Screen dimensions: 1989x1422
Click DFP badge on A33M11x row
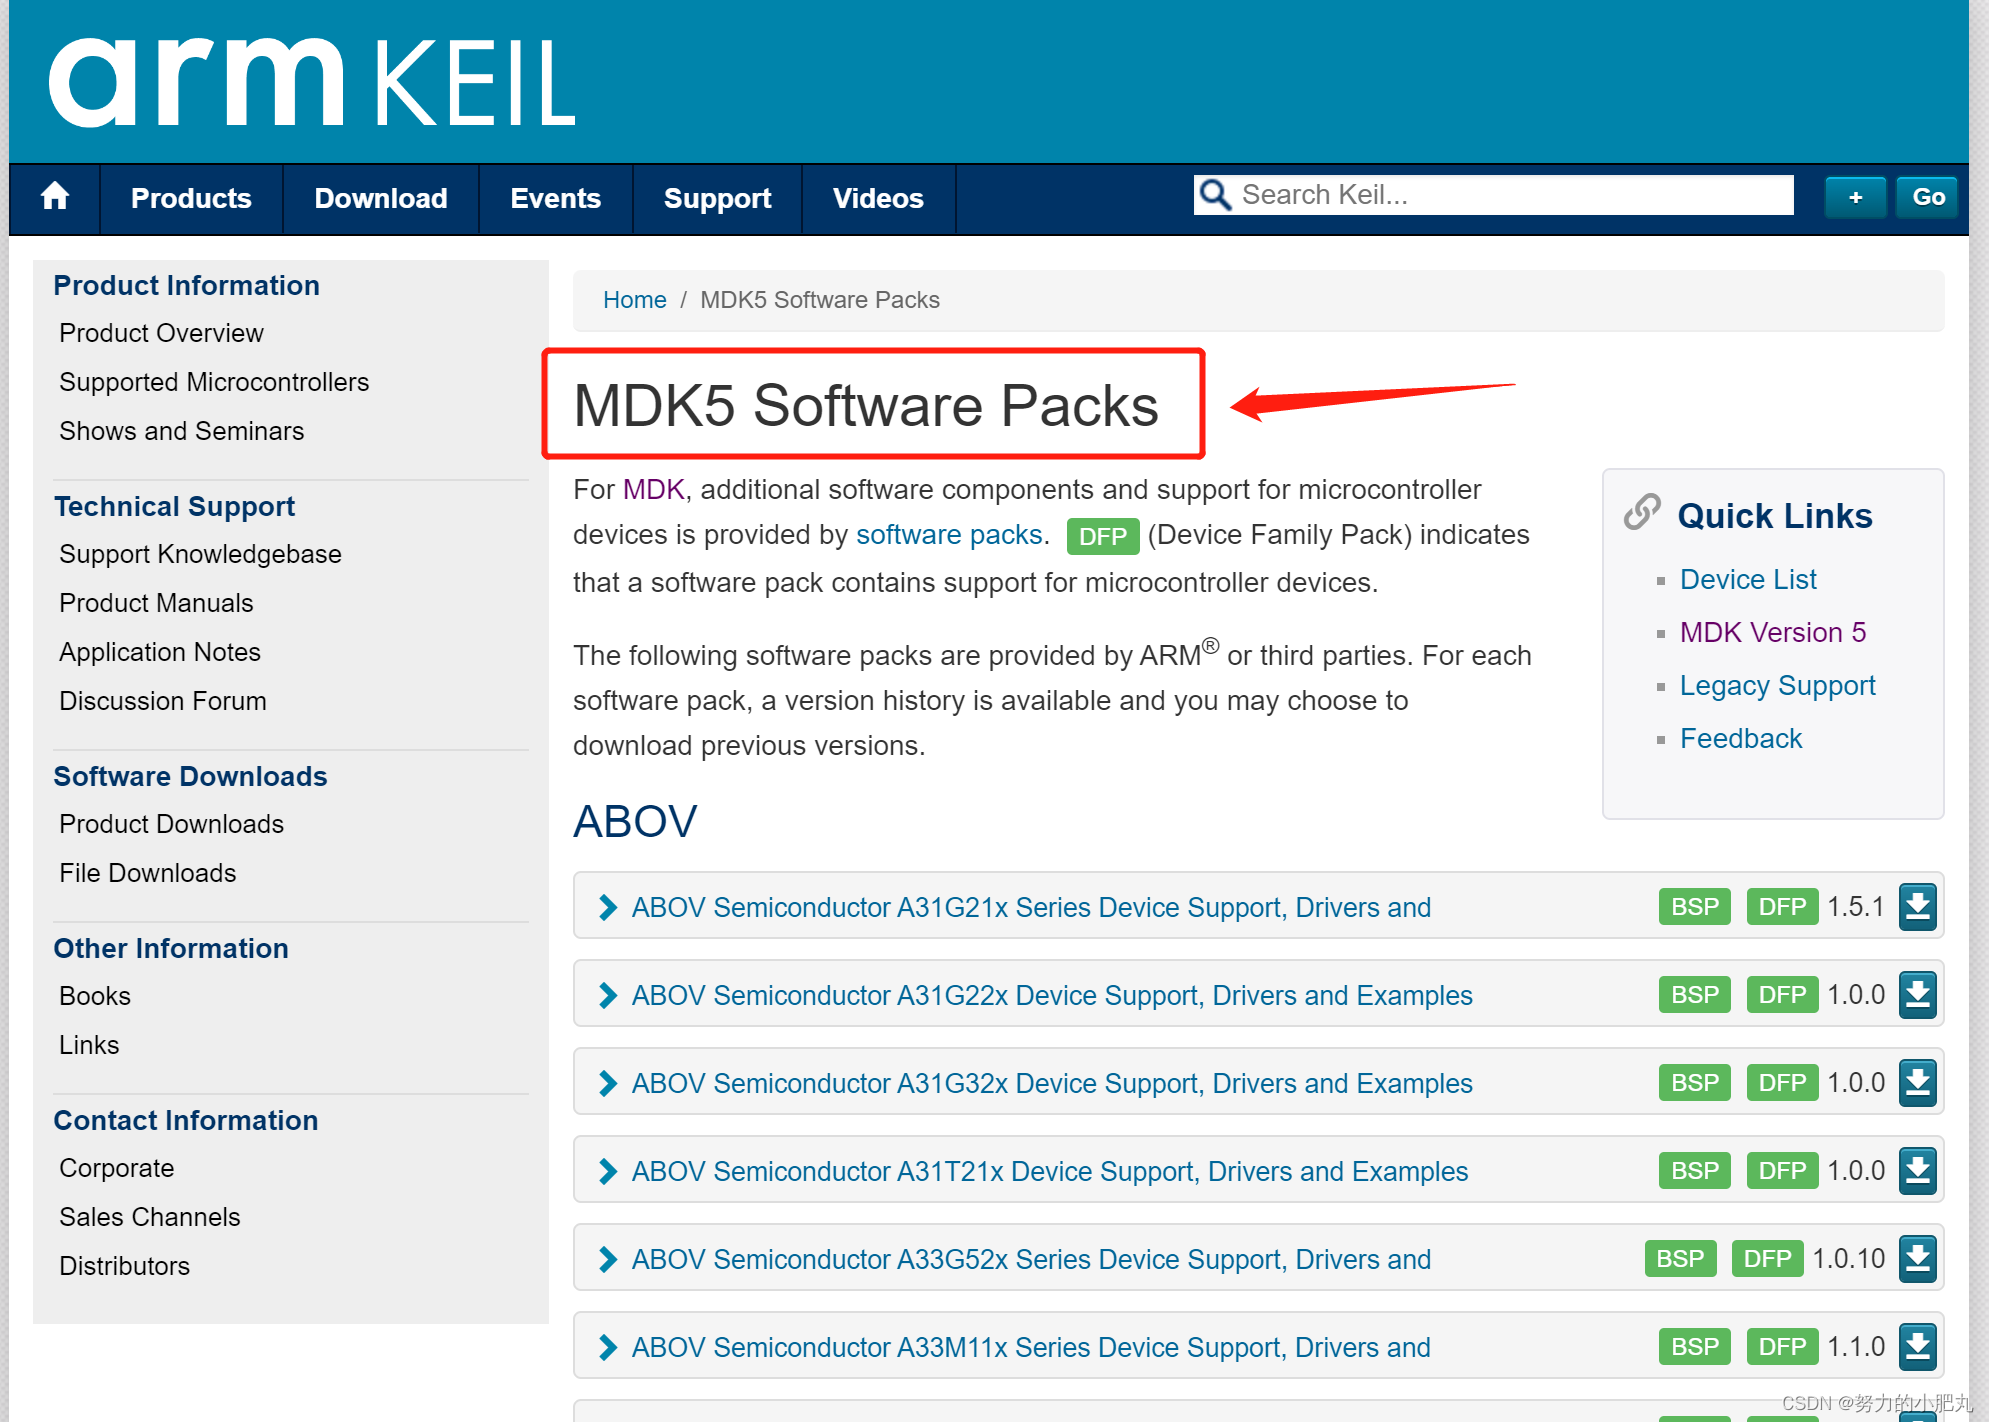pyautogui.click(x=1782, y=1347)
